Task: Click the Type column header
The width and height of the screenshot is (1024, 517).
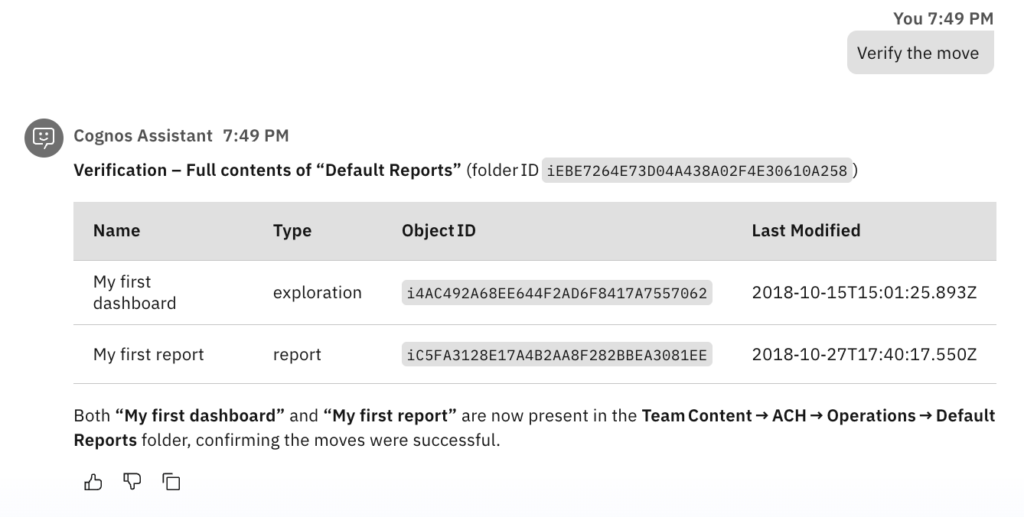Action: (292, 231)
